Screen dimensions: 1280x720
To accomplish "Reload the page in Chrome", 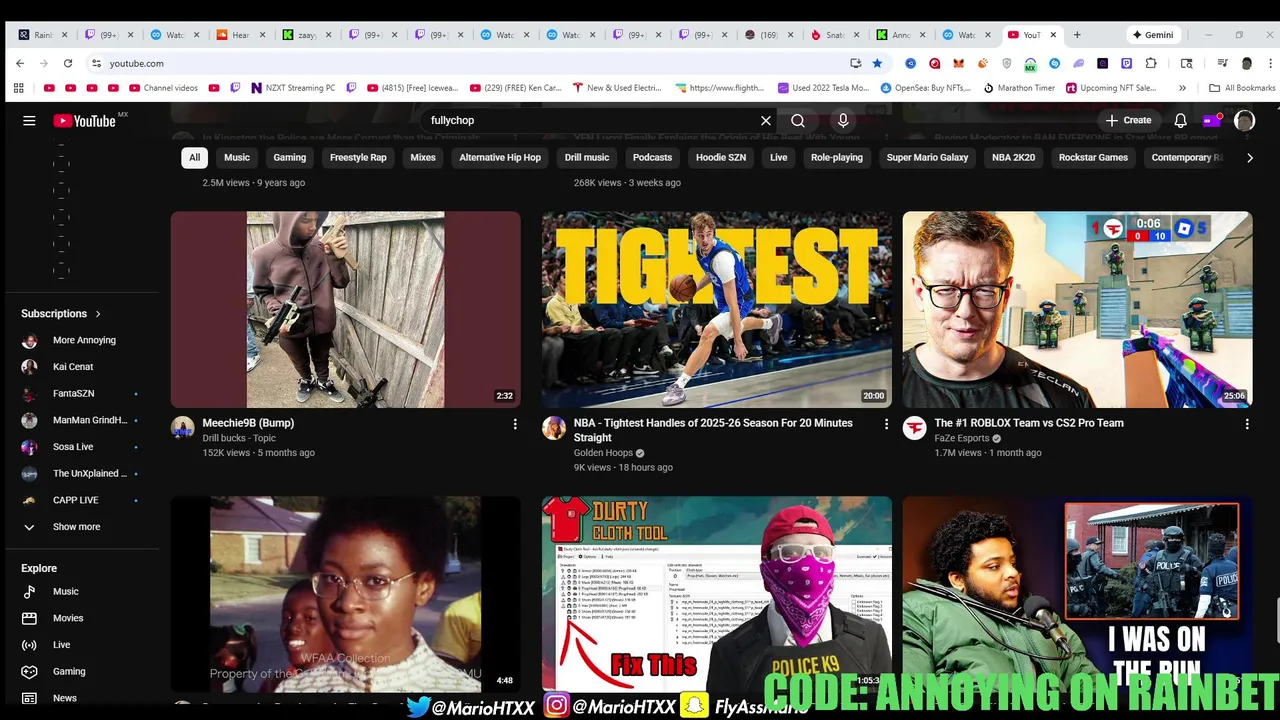I will point(67,63).
